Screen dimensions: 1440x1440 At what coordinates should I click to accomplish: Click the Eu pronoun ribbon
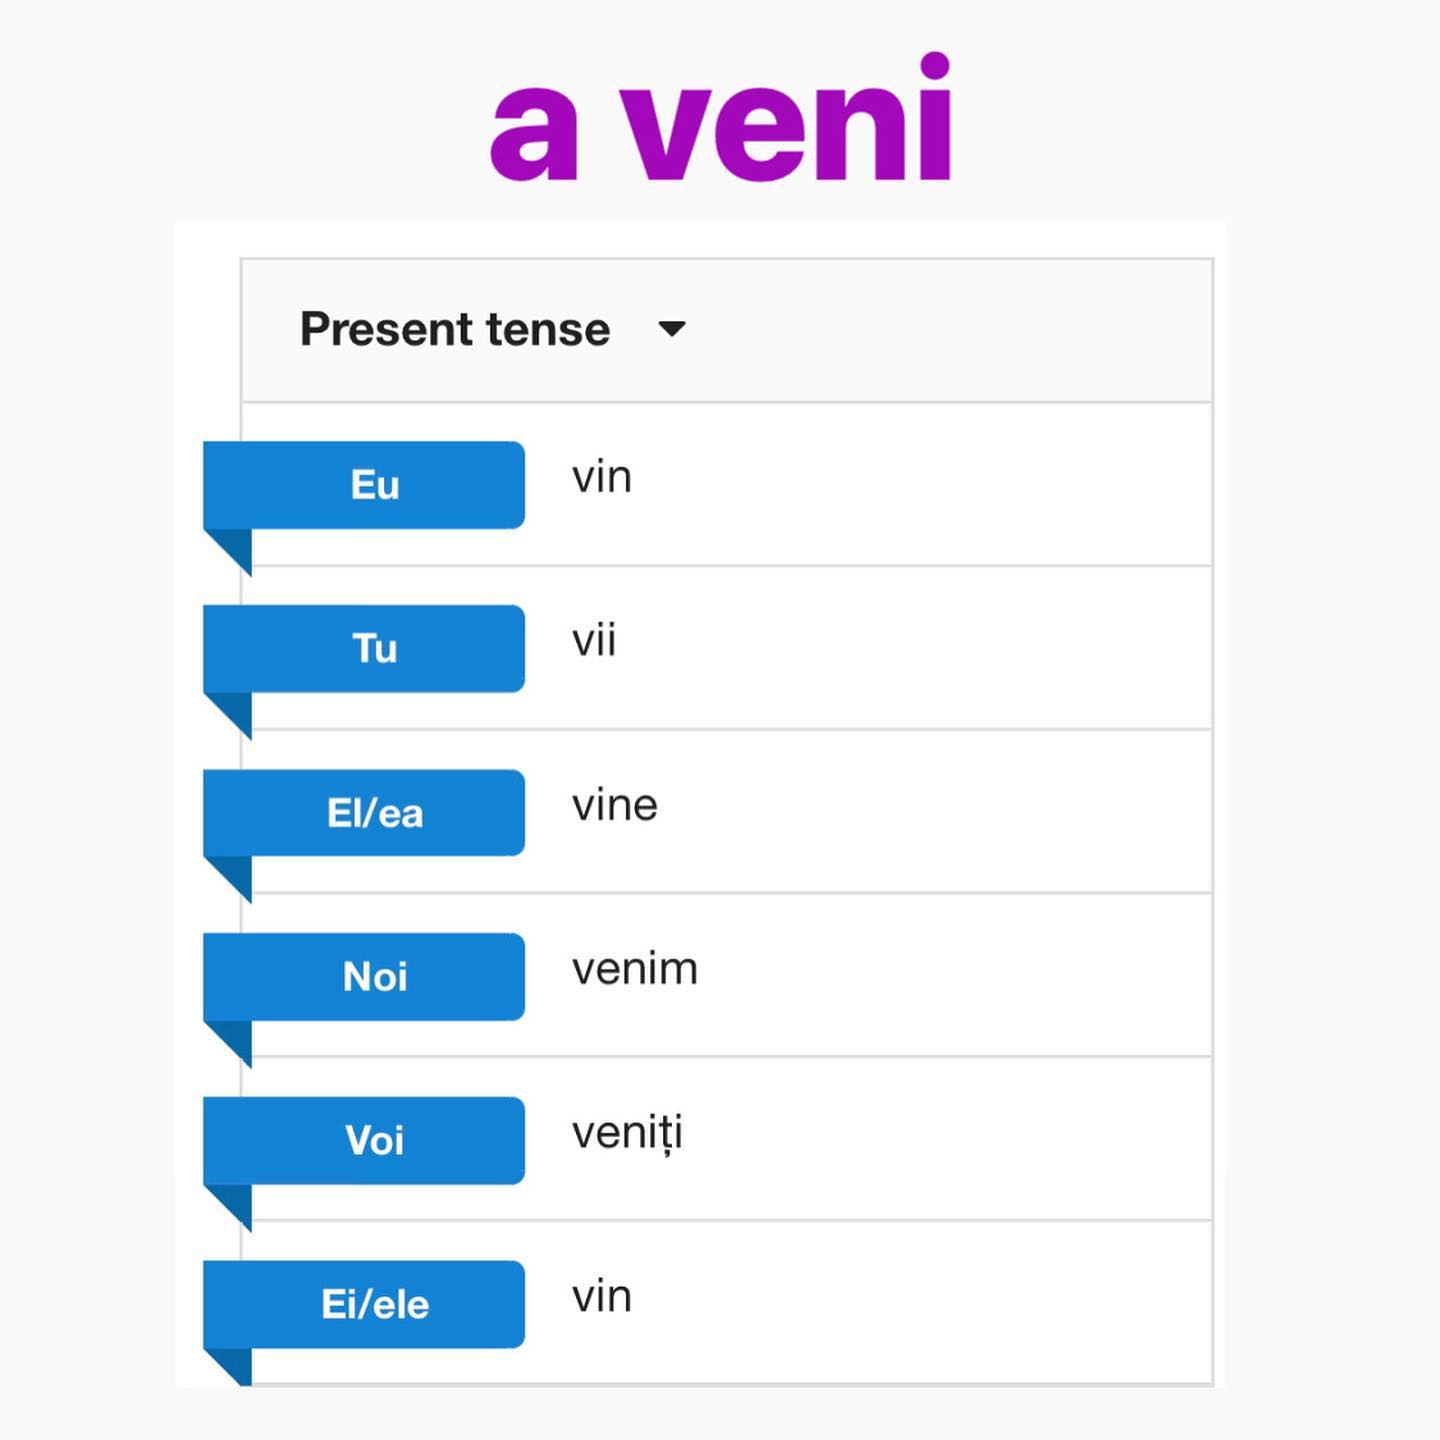click(x=364, y=485)
